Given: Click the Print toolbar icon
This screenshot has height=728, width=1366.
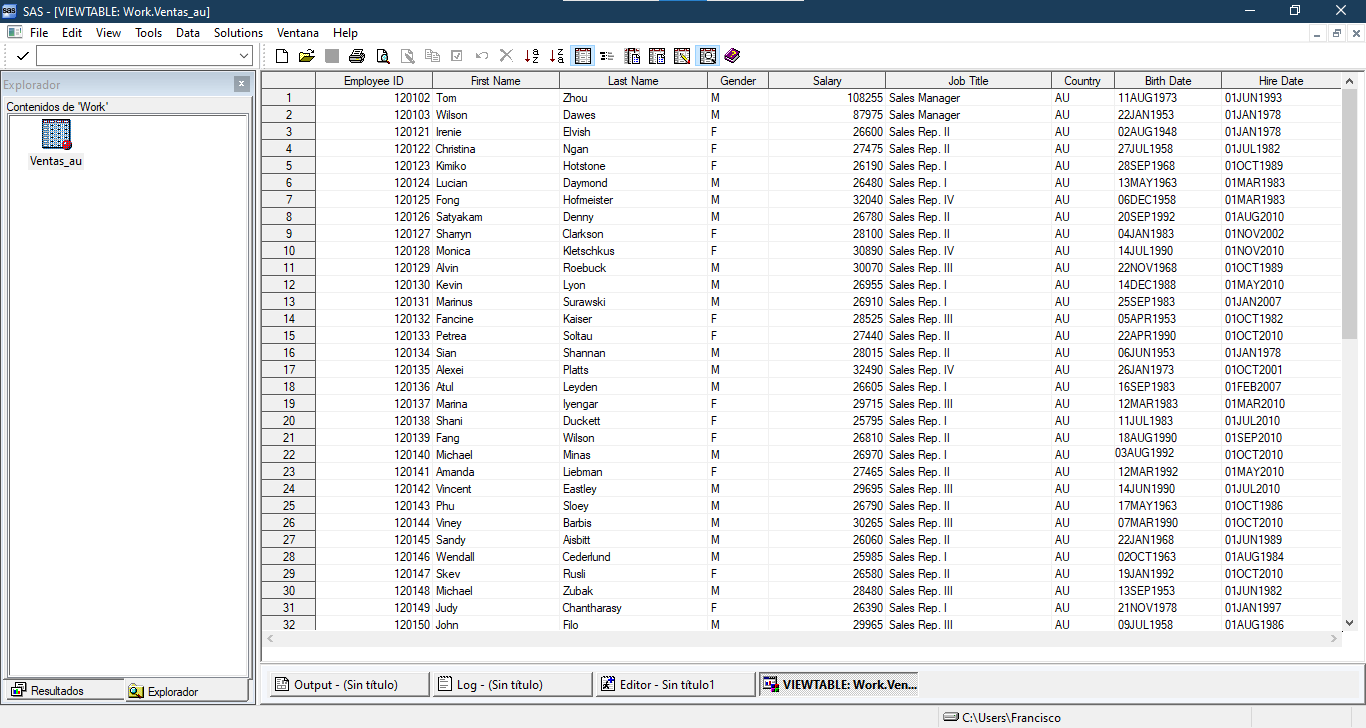Looking at the screenshot, I should tap(357, 56).
